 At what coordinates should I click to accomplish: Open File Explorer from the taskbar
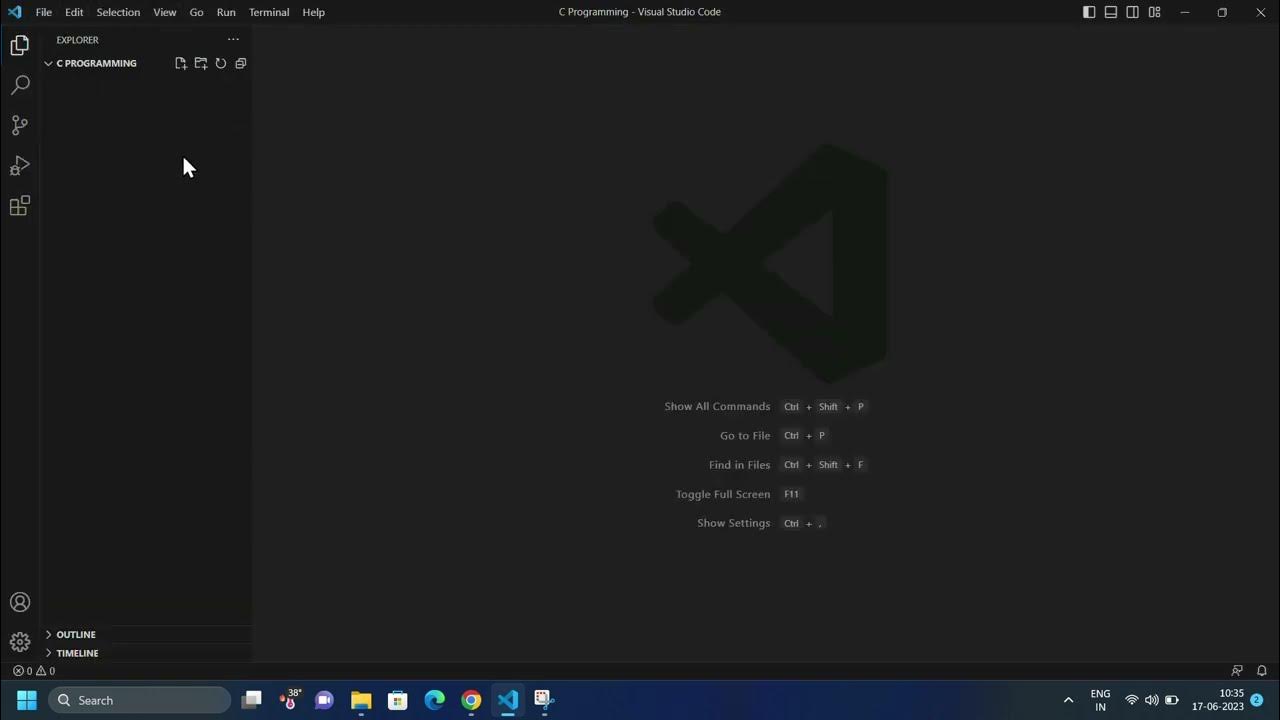tap(361, 700)
